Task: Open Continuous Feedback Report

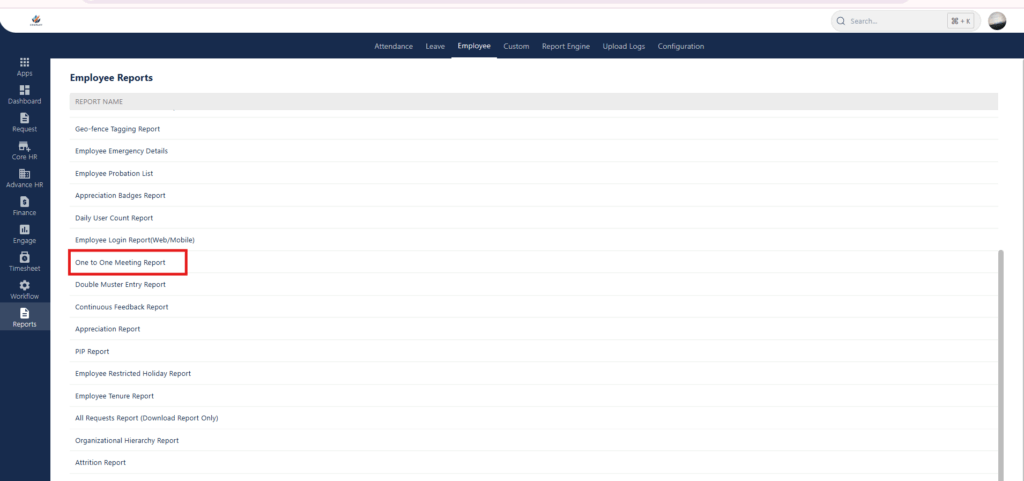Action: [x=534, y=307]
